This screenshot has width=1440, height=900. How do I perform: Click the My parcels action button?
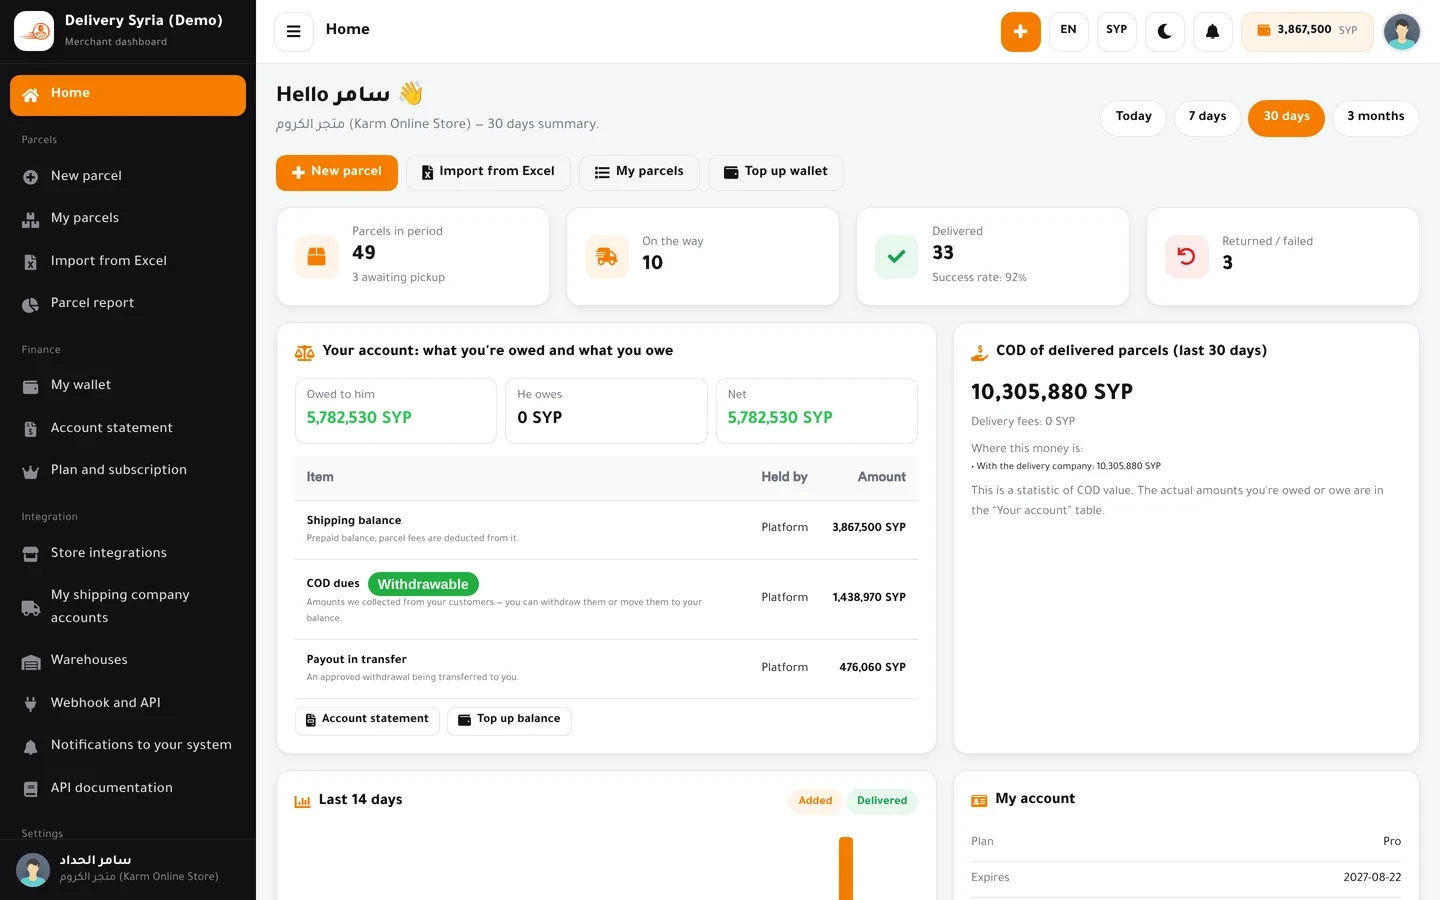point(639,172)
